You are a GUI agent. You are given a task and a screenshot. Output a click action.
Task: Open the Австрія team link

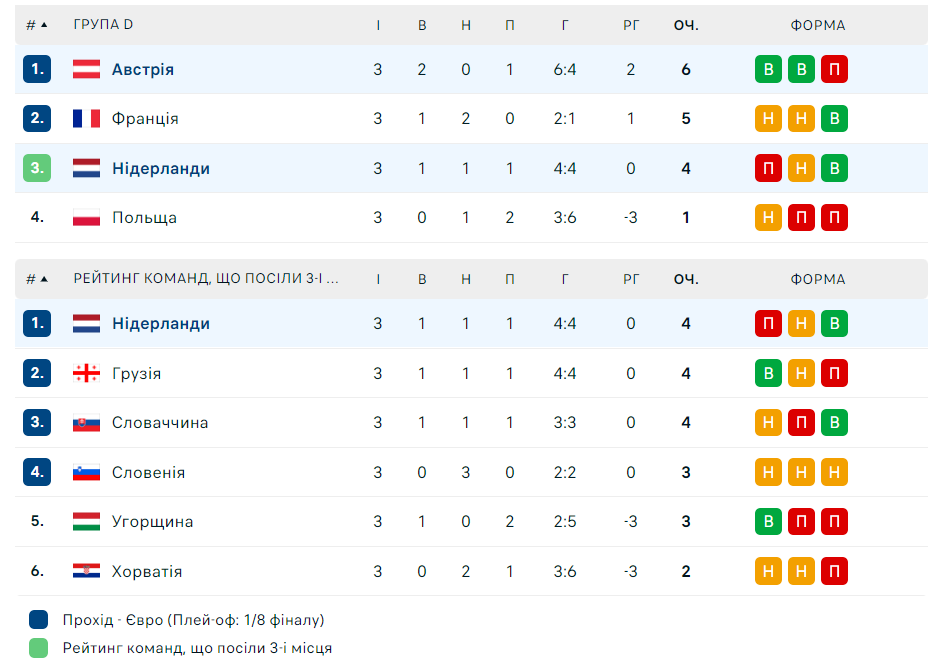tap(143, 69)
